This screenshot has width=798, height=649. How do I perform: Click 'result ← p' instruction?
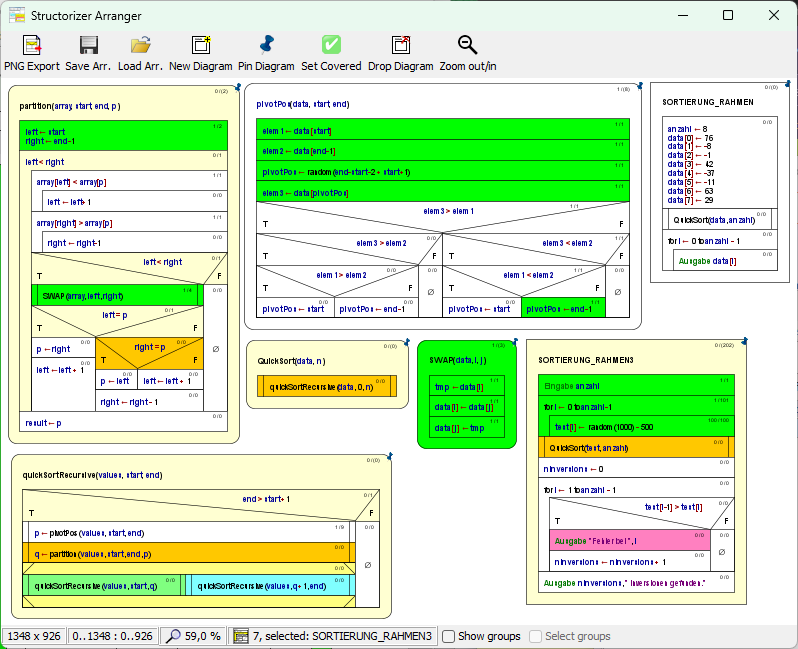[123, 422]
